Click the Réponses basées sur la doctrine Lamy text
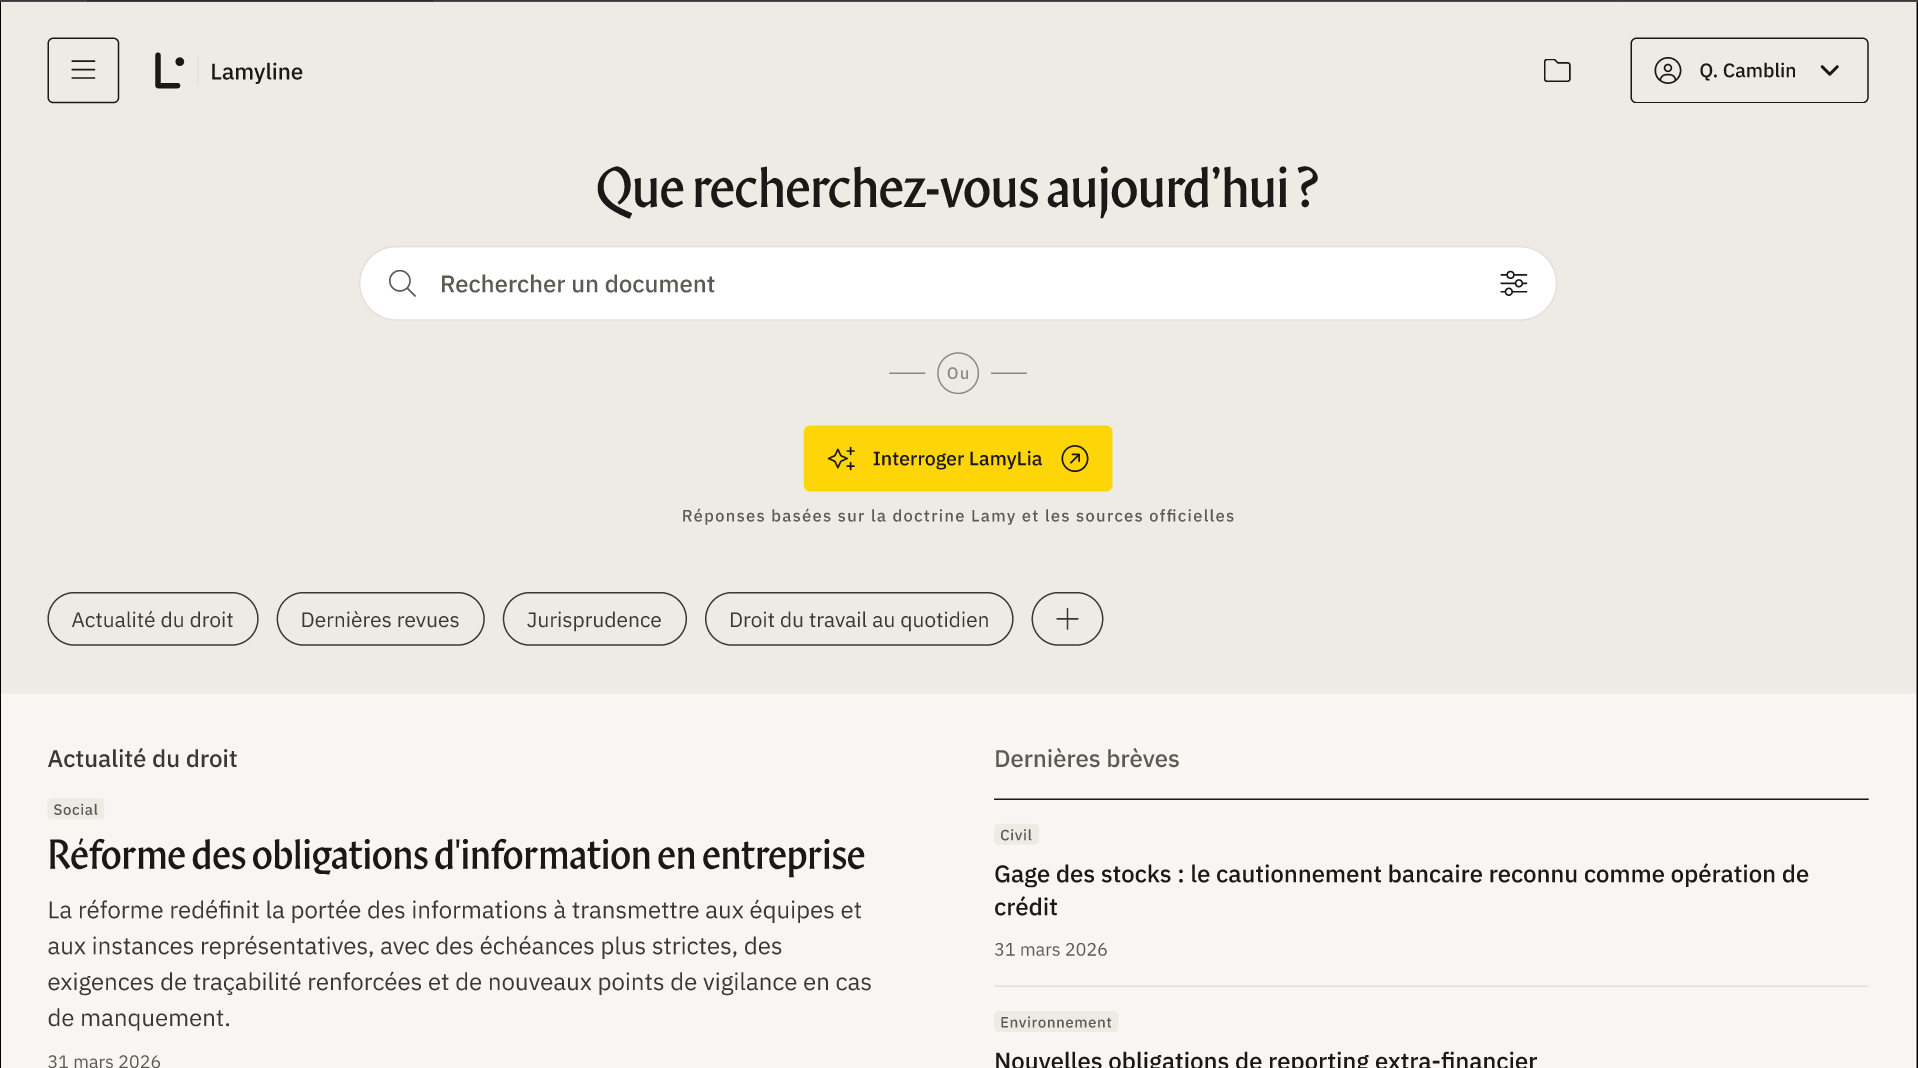The image size is (1918, 1068). [x=957, y=516]
